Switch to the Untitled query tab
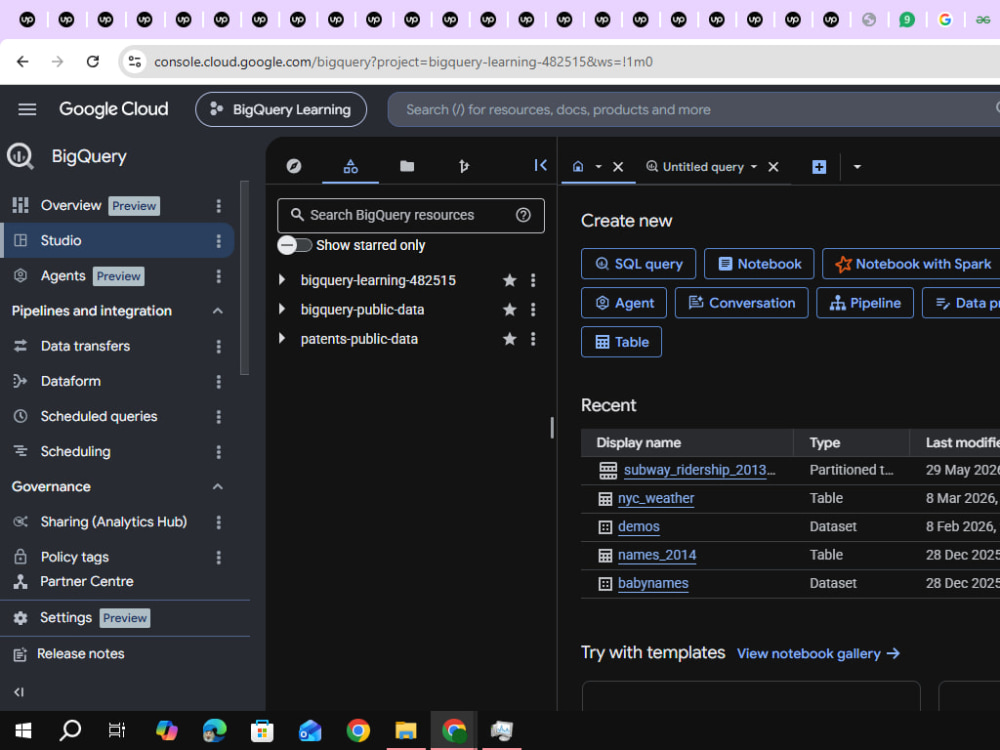1000x750 pixels. (x=703, y=167)
